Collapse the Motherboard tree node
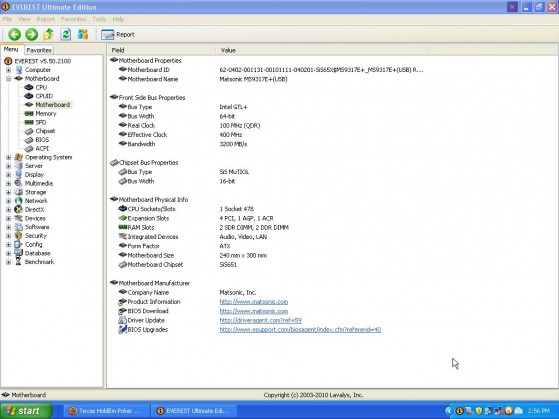 coord(8,79)
